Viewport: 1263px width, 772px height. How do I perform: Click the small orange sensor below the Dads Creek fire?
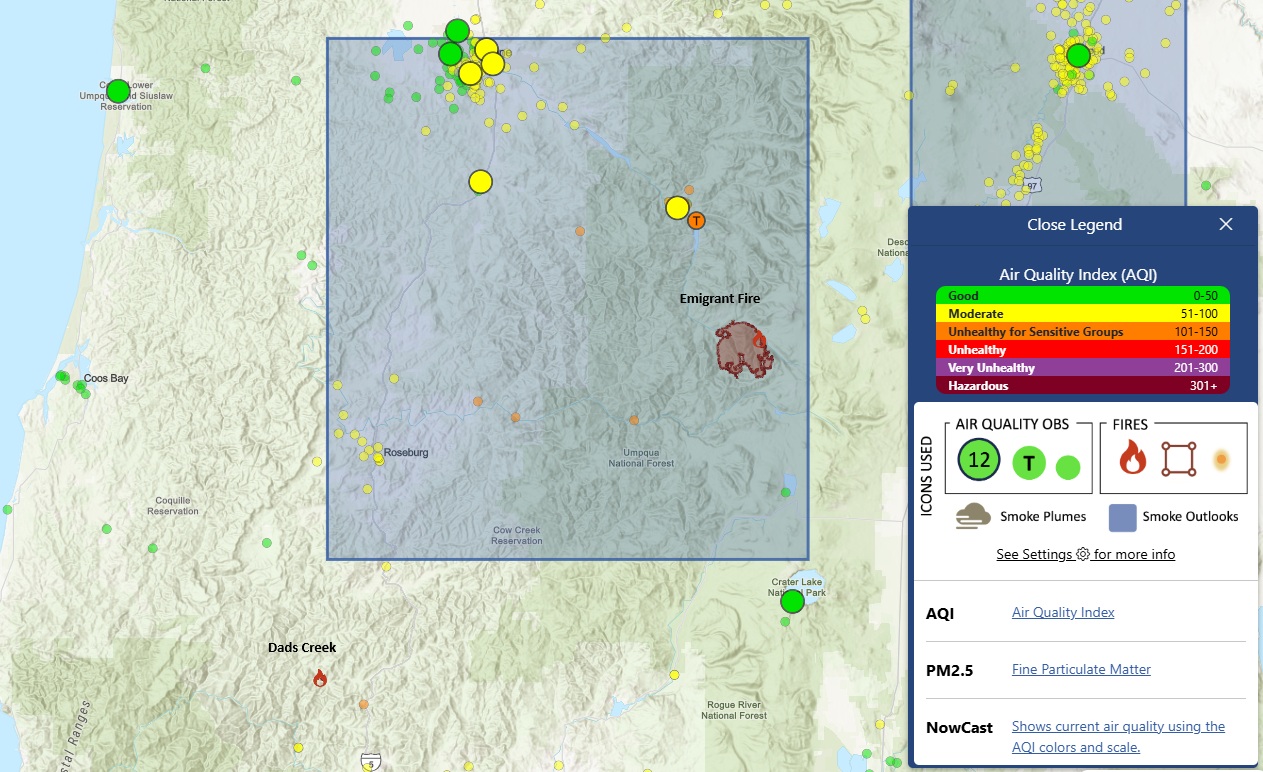pos(364,705)
